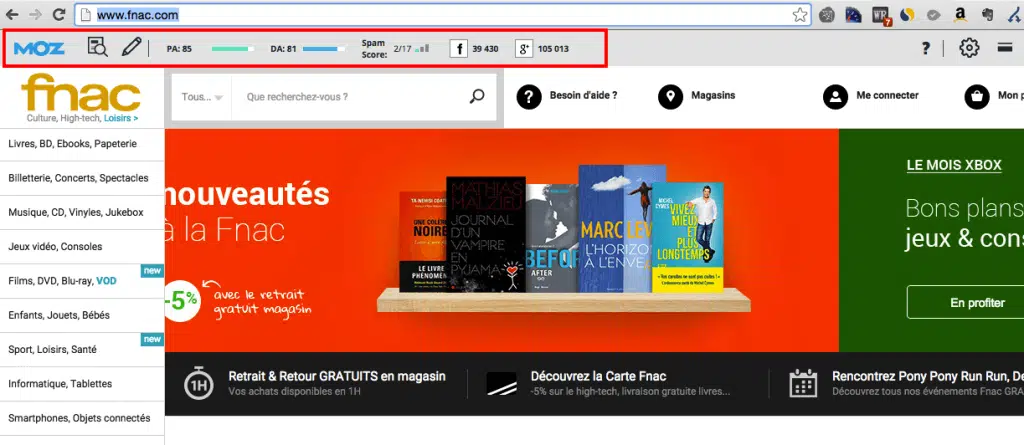Image resolution: width=1024 pixels, height=445 pixels.
Task: Click the WR extension icon with badge 7
Action: pos(881,15)
